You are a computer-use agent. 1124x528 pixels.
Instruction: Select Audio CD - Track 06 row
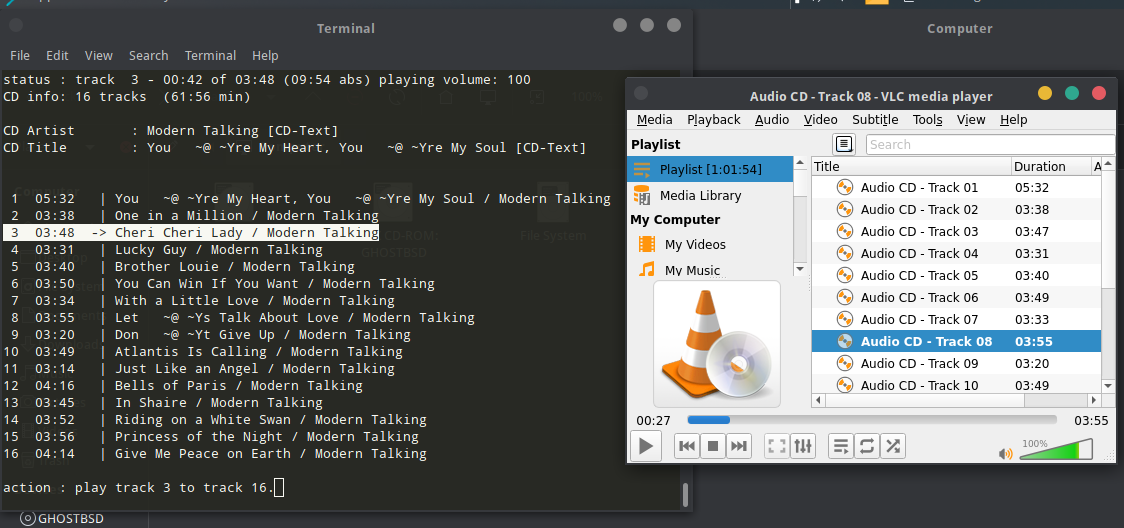pos(956,297)
